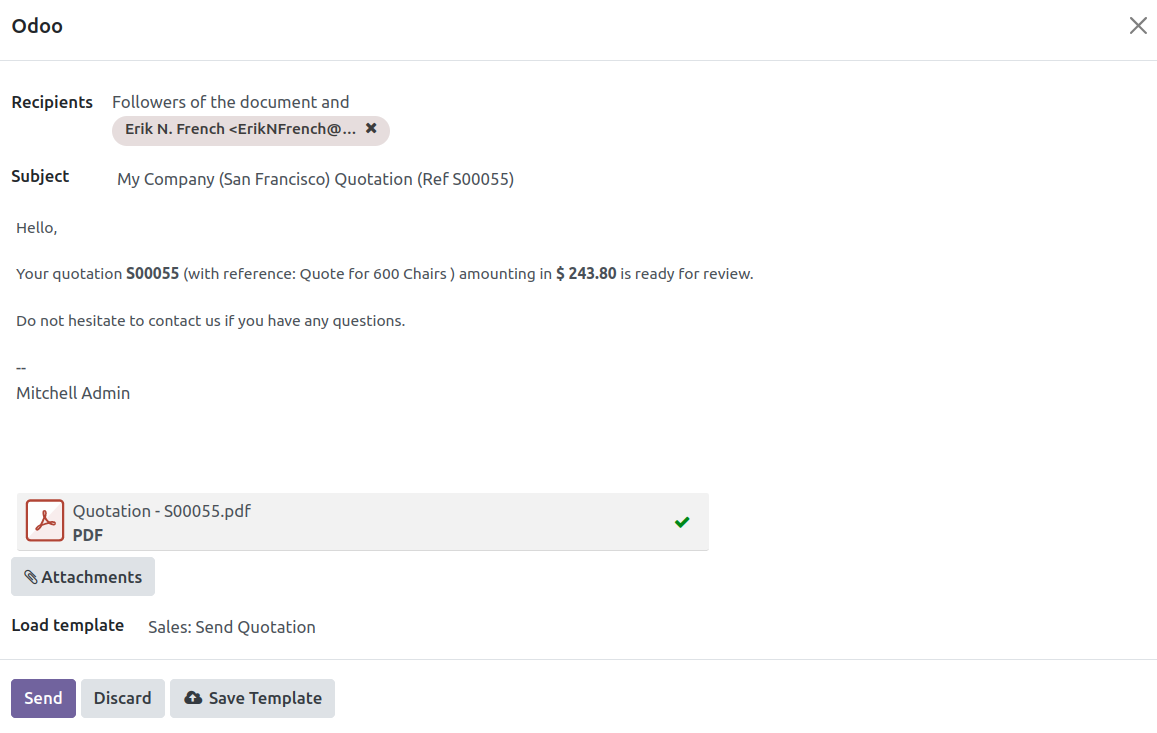This screenshot has width=1157, height=733.
Task: Close the Odoo dialog with X
Action: (1138, 26)
